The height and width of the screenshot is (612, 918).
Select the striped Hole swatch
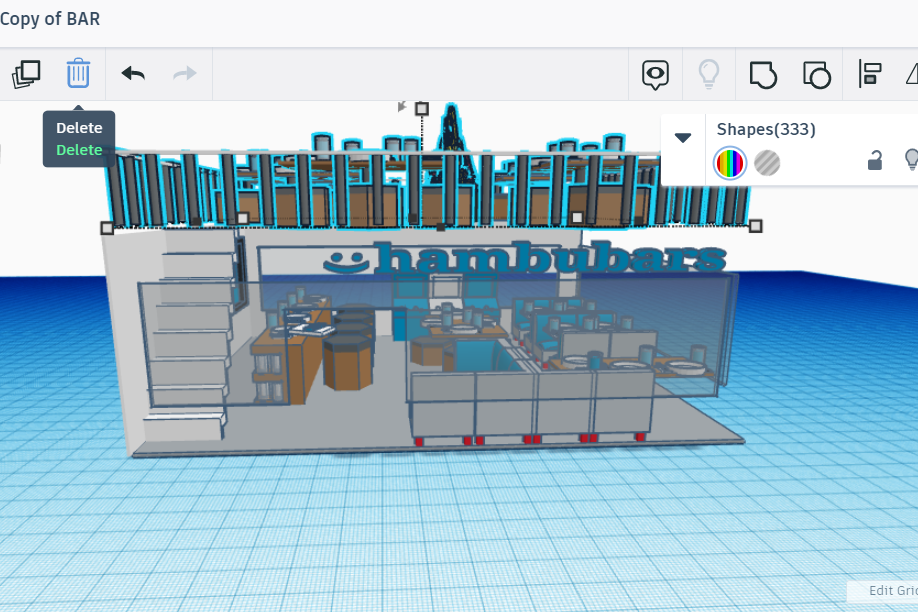pyautogui.click(x=767, y=163)
